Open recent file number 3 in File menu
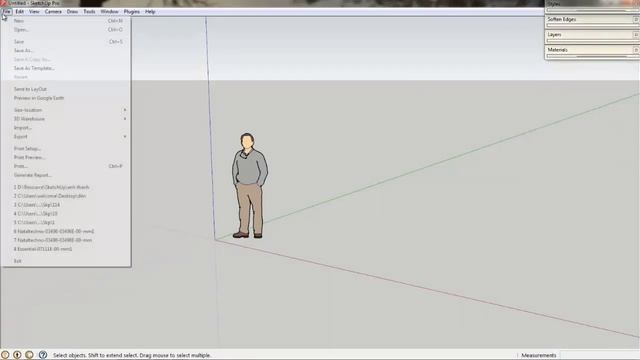This screenshot has height=360, width=640. [66, 205]
